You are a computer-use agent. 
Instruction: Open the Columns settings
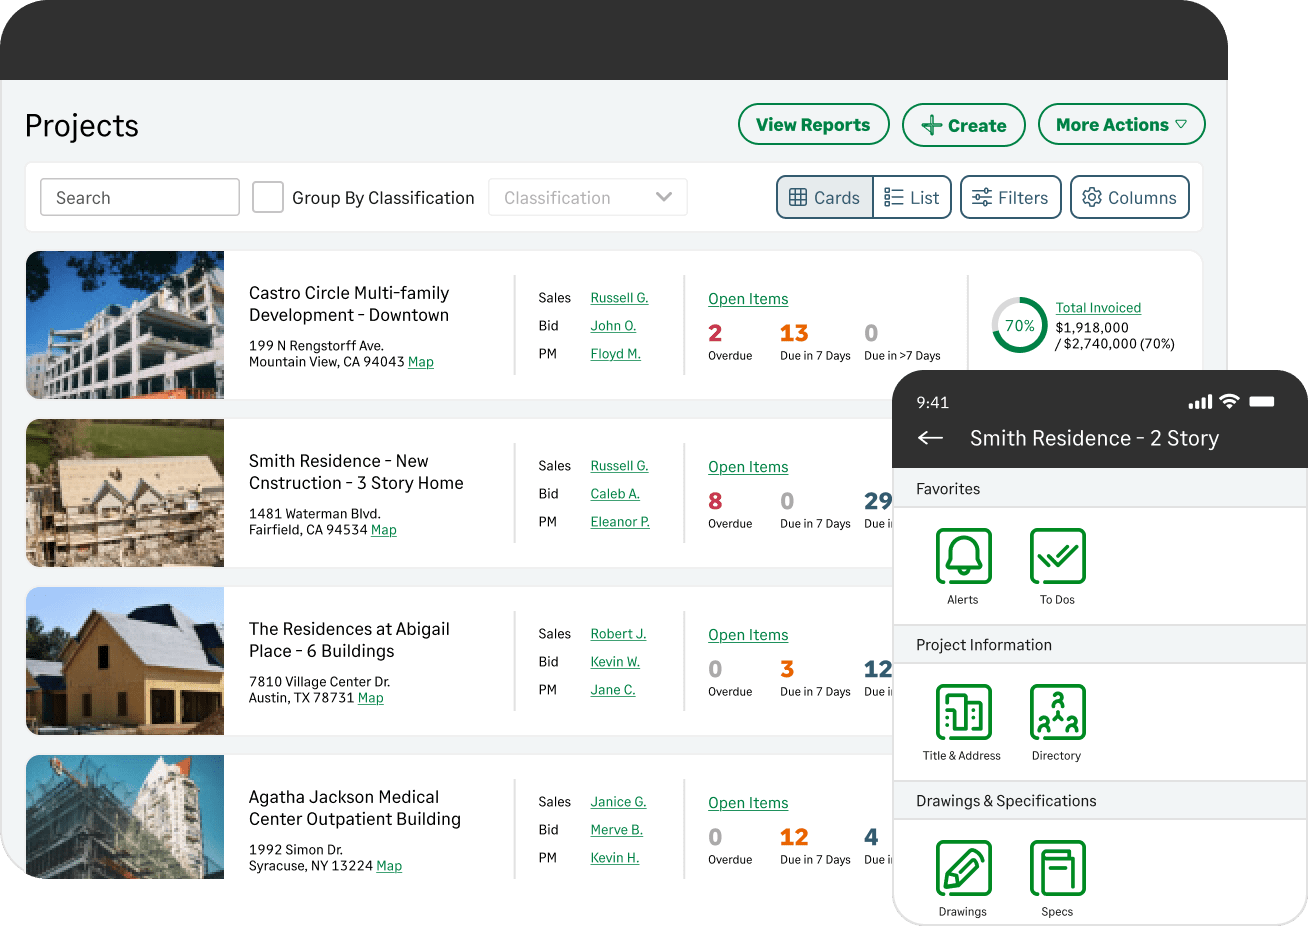pyautogui.click(x=1130, y=197)
